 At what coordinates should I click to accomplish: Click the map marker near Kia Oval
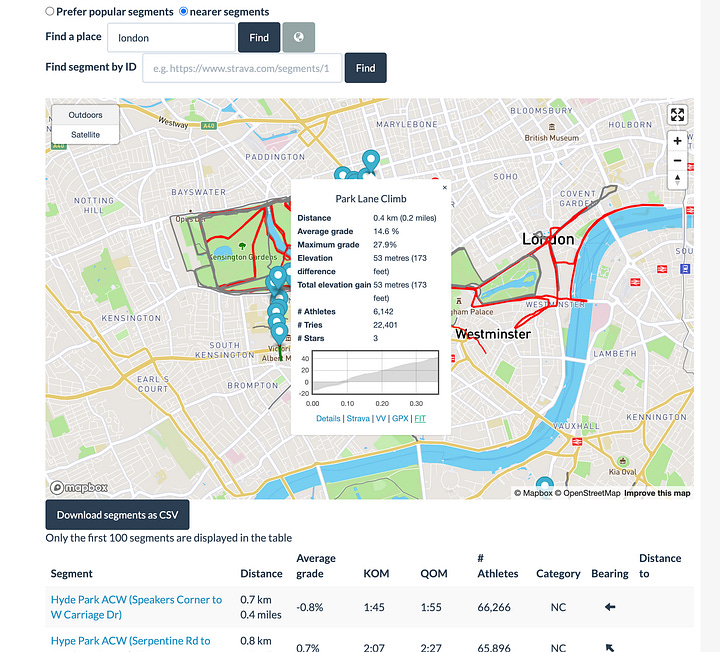[x=545, y=486]
